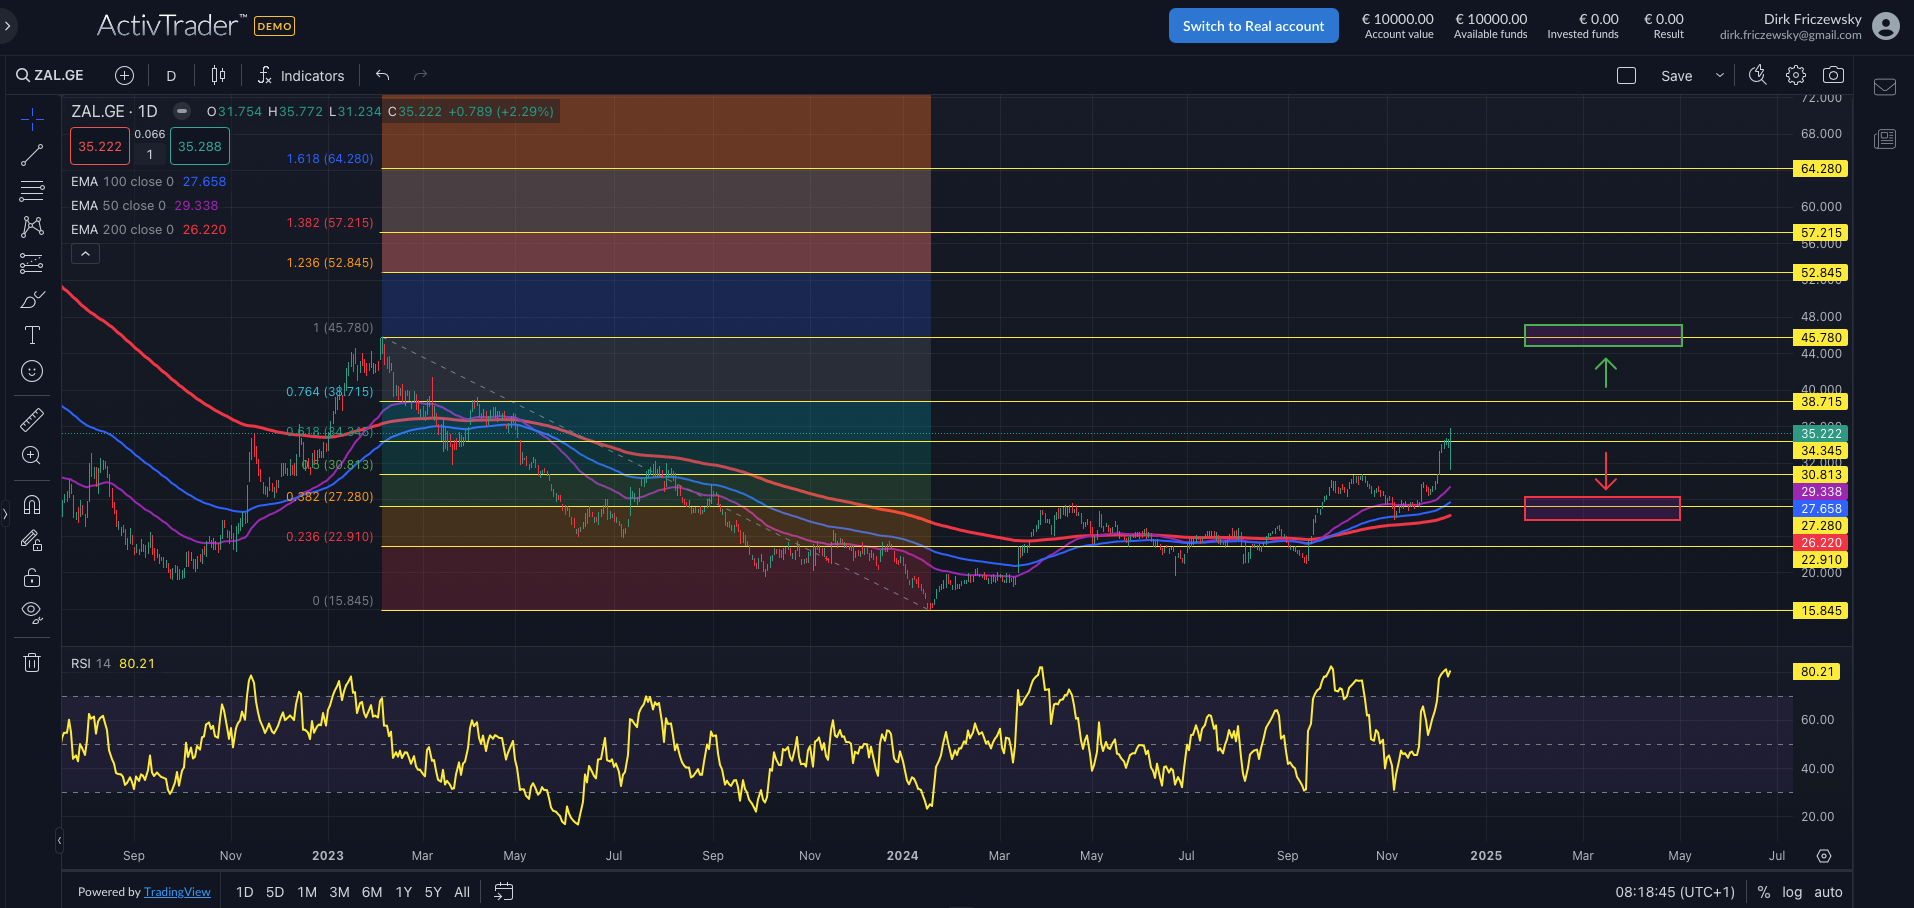This screenshot has height=908, width=1914.
Task: Open the envelope messages icon
Action: 1885,87
